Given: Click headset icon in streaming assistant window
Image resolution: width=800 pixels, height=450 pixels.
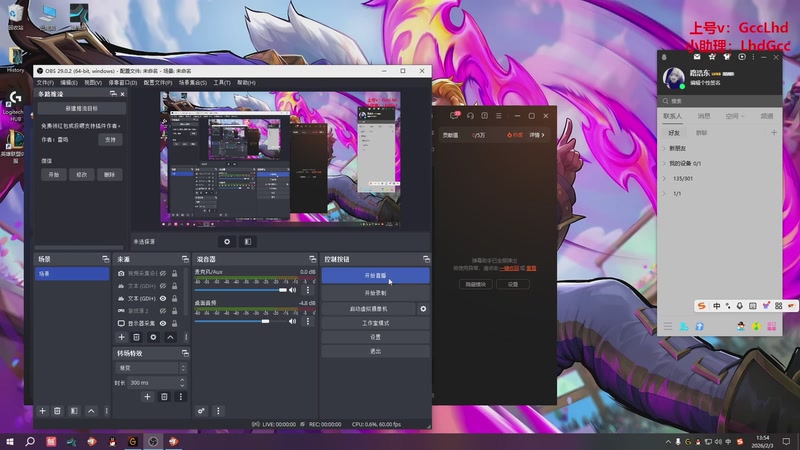Looking at the screenshot, I should click(x=470, y=116).
